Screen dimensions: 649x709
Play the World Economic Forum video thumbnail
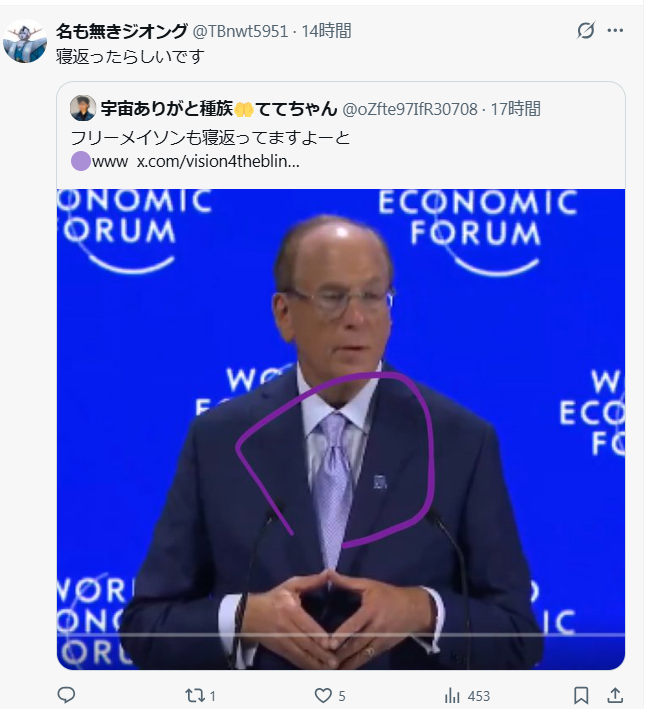pyautogui.click(x=341, y=429)
